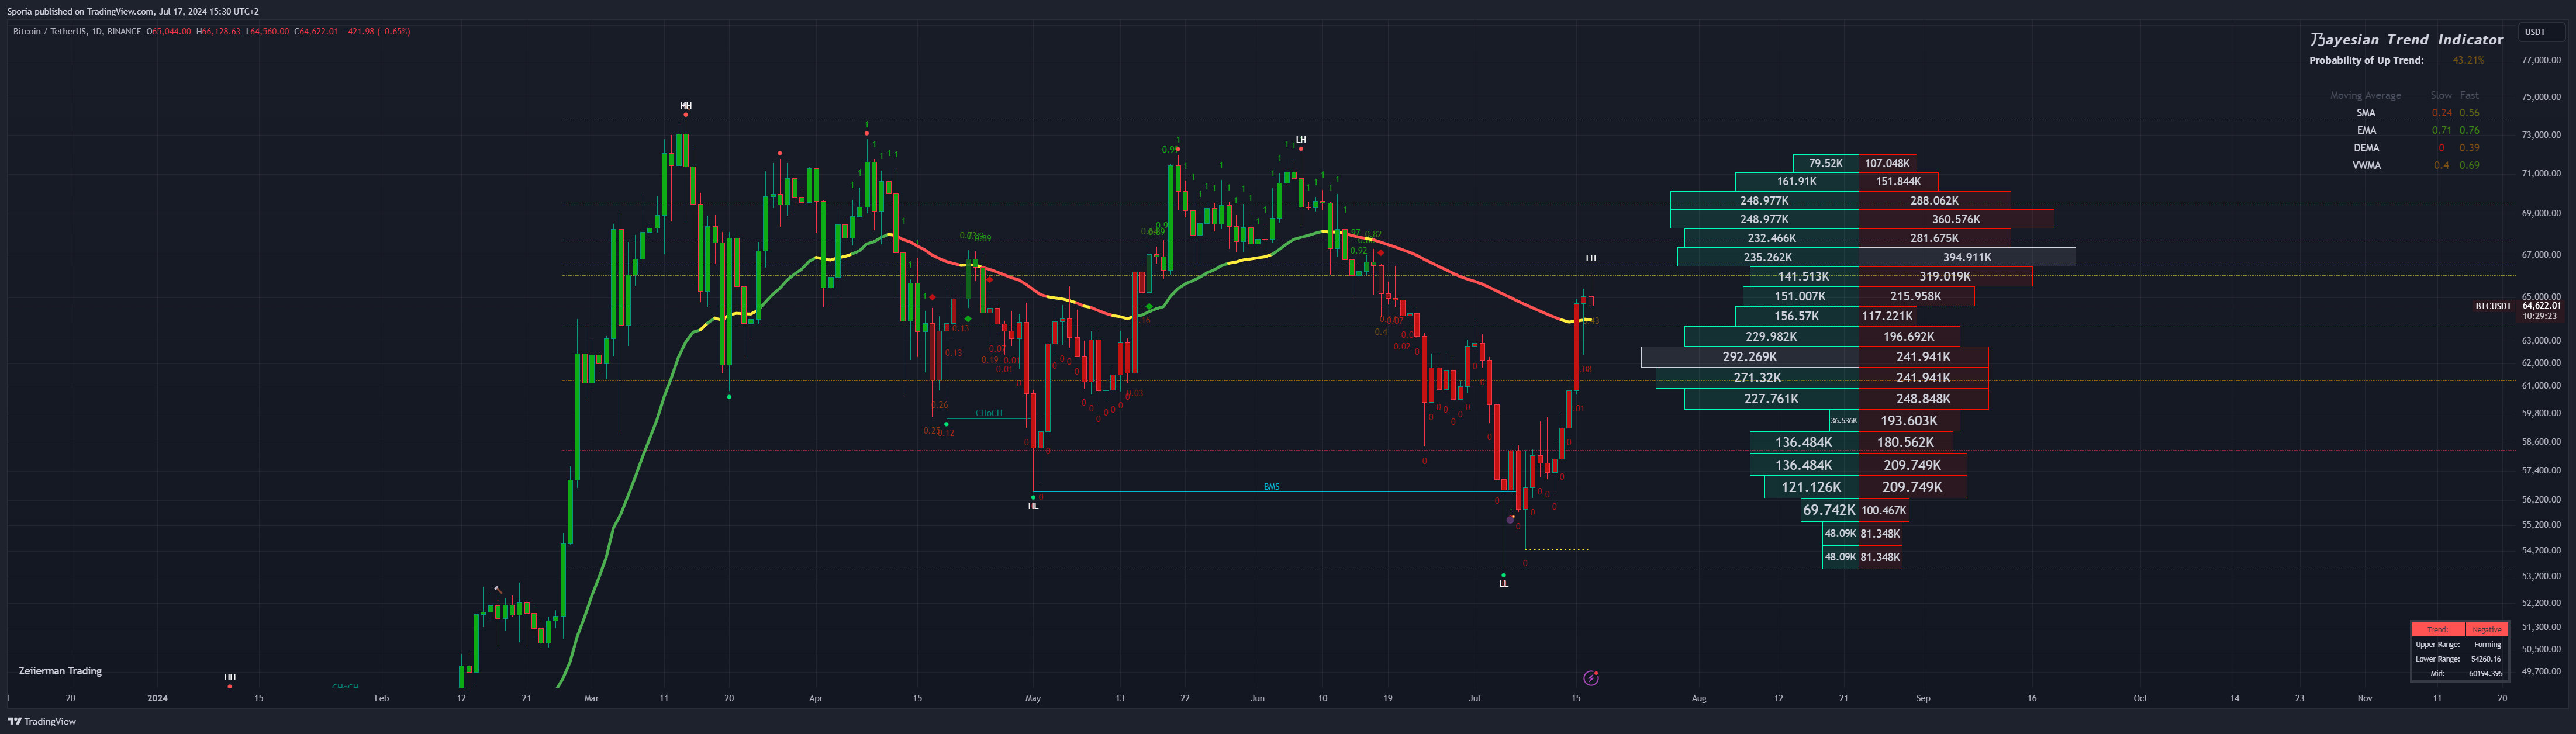Viewport: 2576px width, 734px height.
Task: Click the Moving Average column header
Action: click(2365, 96)
